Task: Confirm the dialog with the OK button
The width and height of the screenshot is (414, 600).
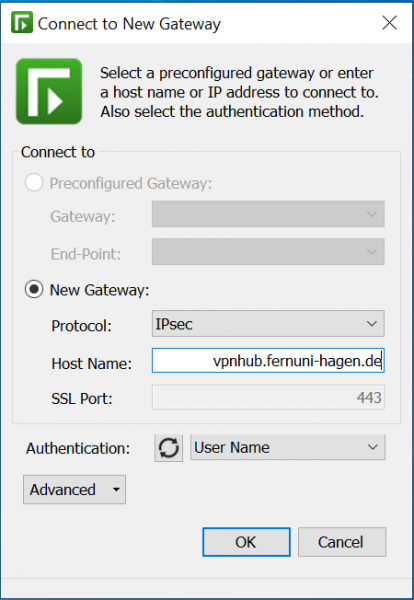Action: [x=246, y=542]
